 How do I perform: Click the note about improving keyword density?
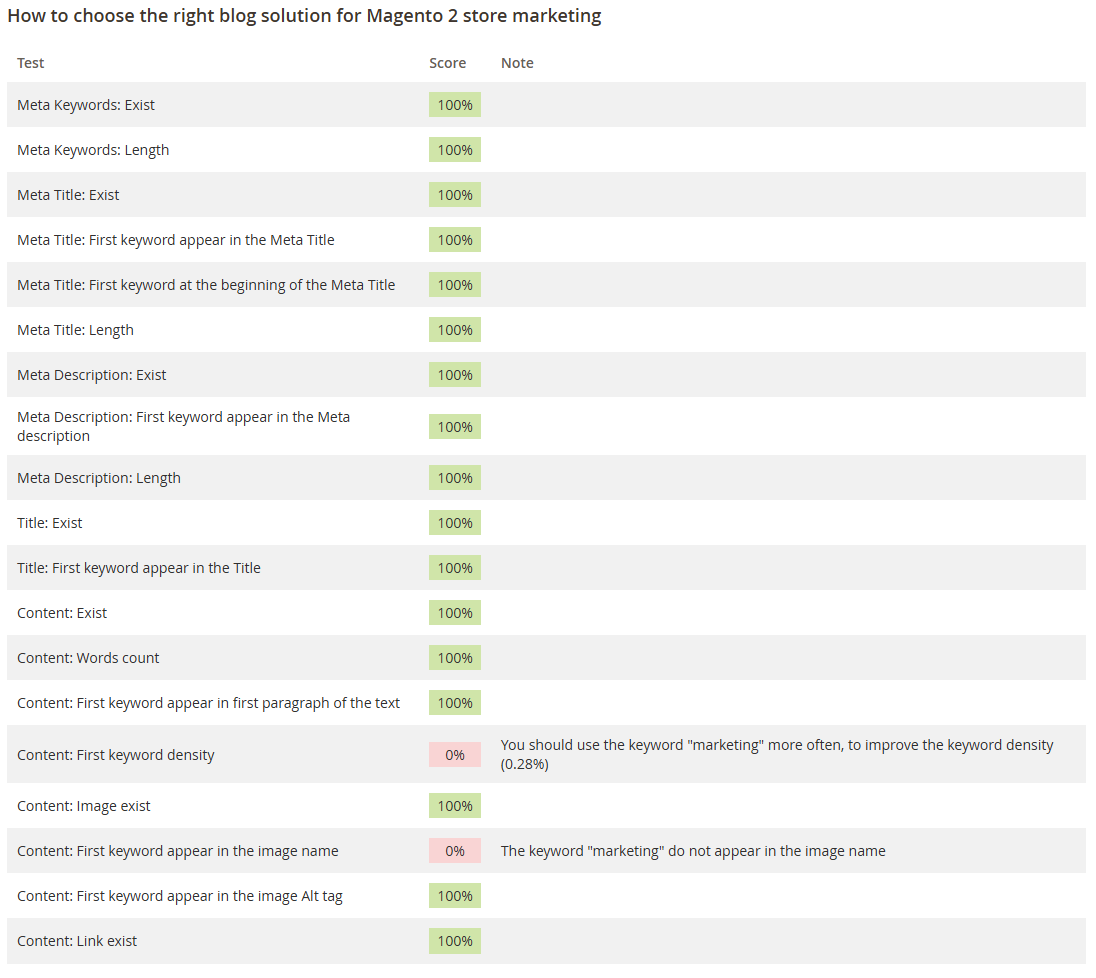pyautogui.click(x=776, y=755)
